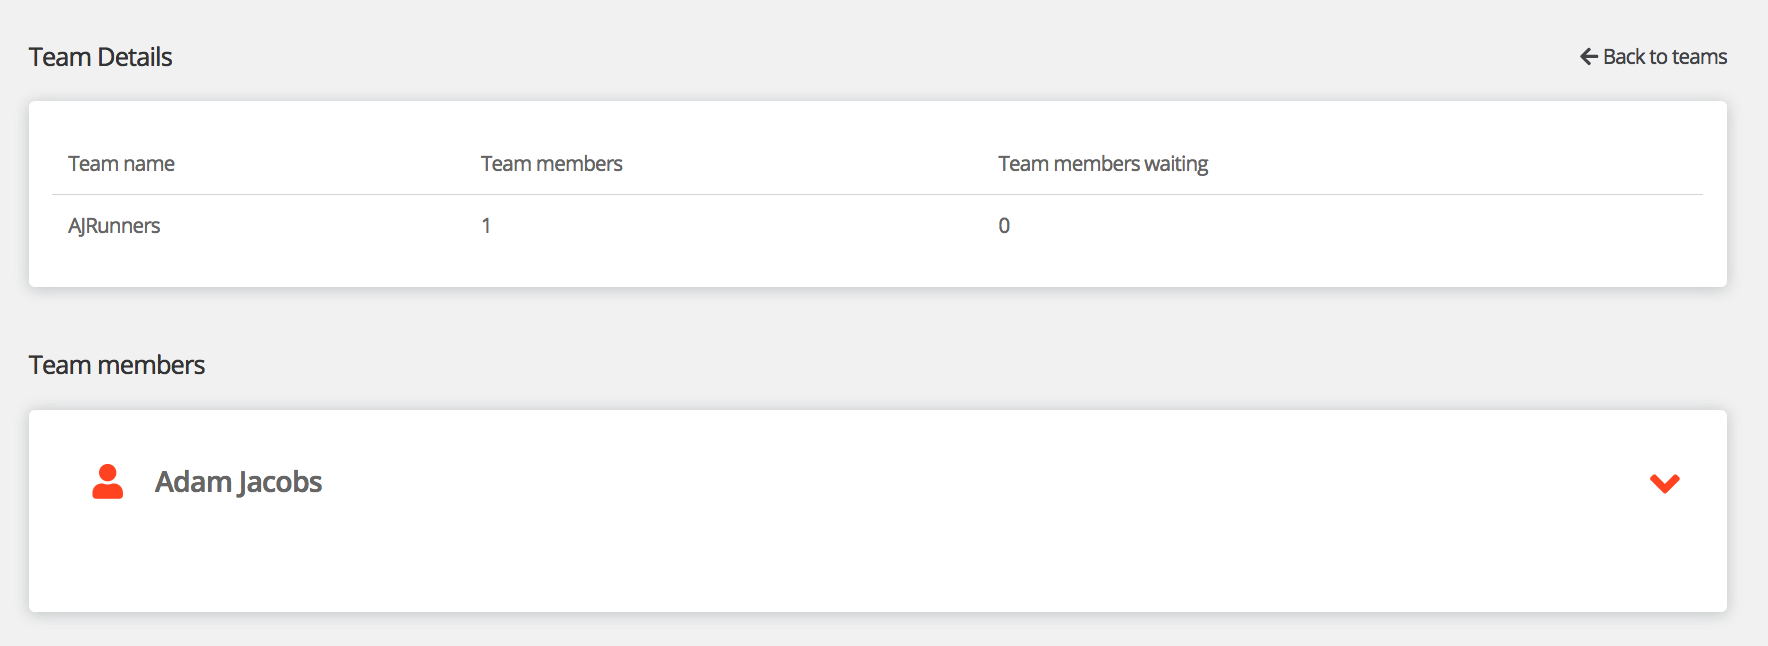Click blank space between Adam Jacobs and chevron

[950, 483]
